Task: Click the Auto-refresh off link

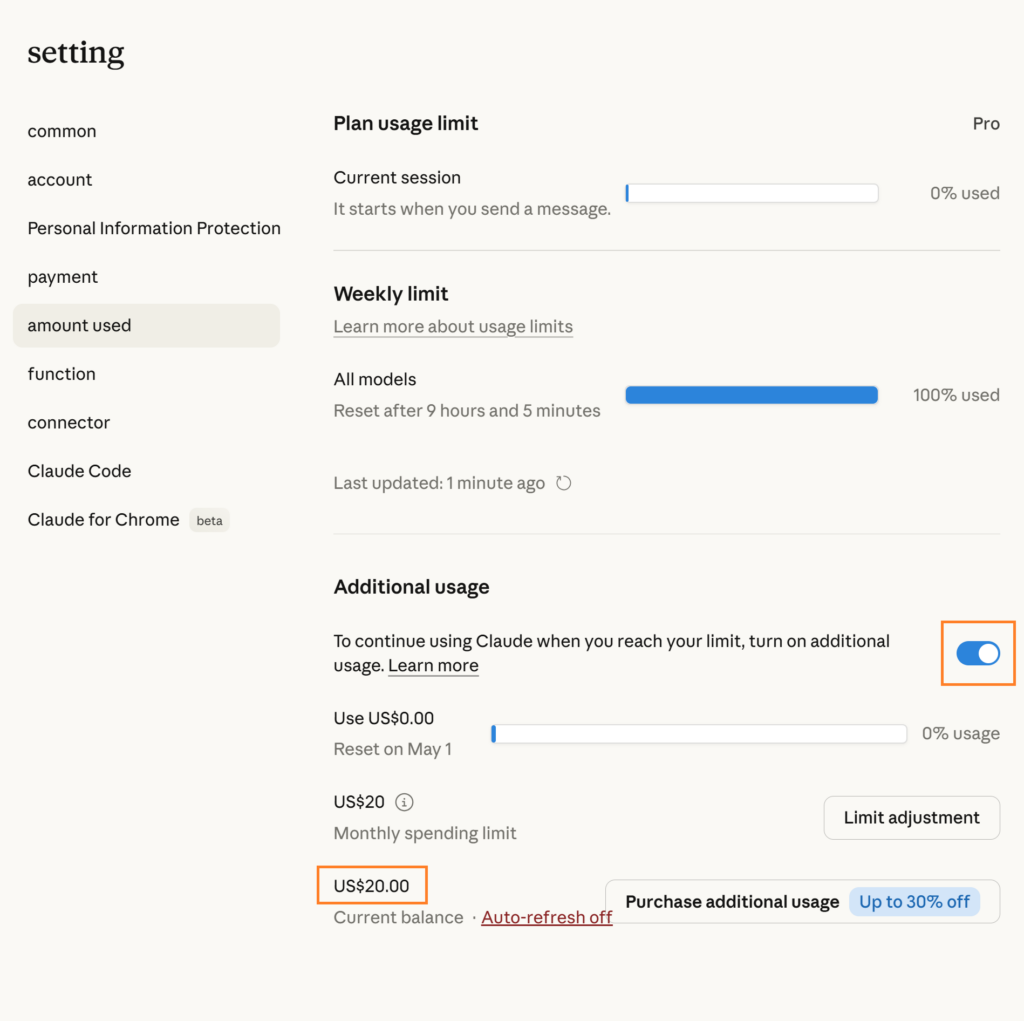Action: click(x=547, y=917)
